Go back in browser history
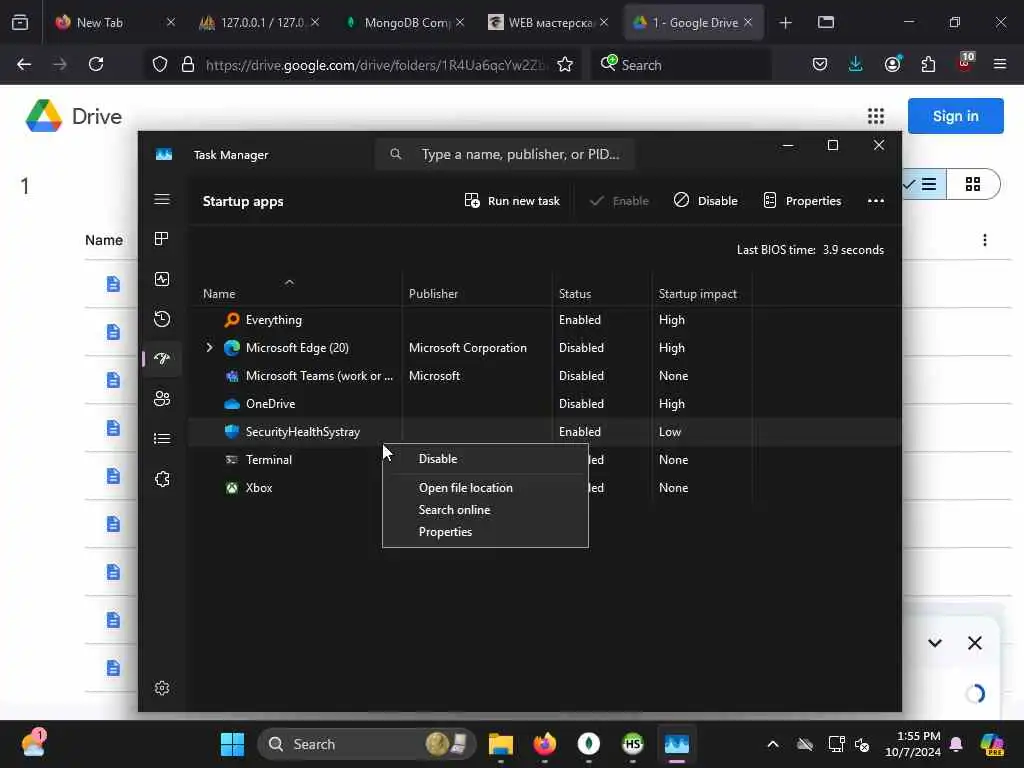 pyautogui.click(x=24, y=65)
